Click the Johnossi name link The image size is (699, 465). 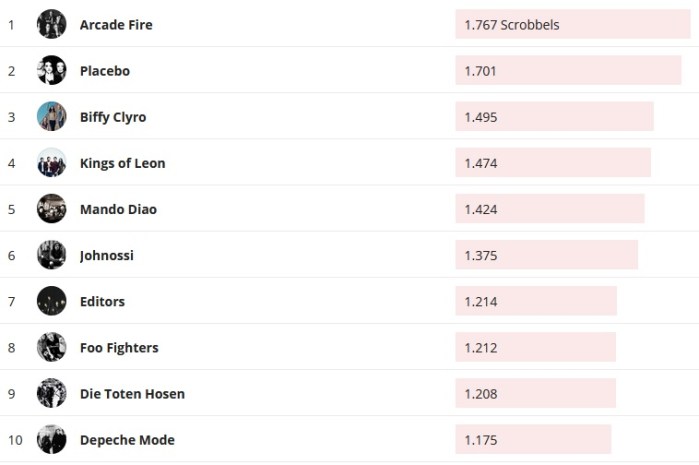pos(106,255)
